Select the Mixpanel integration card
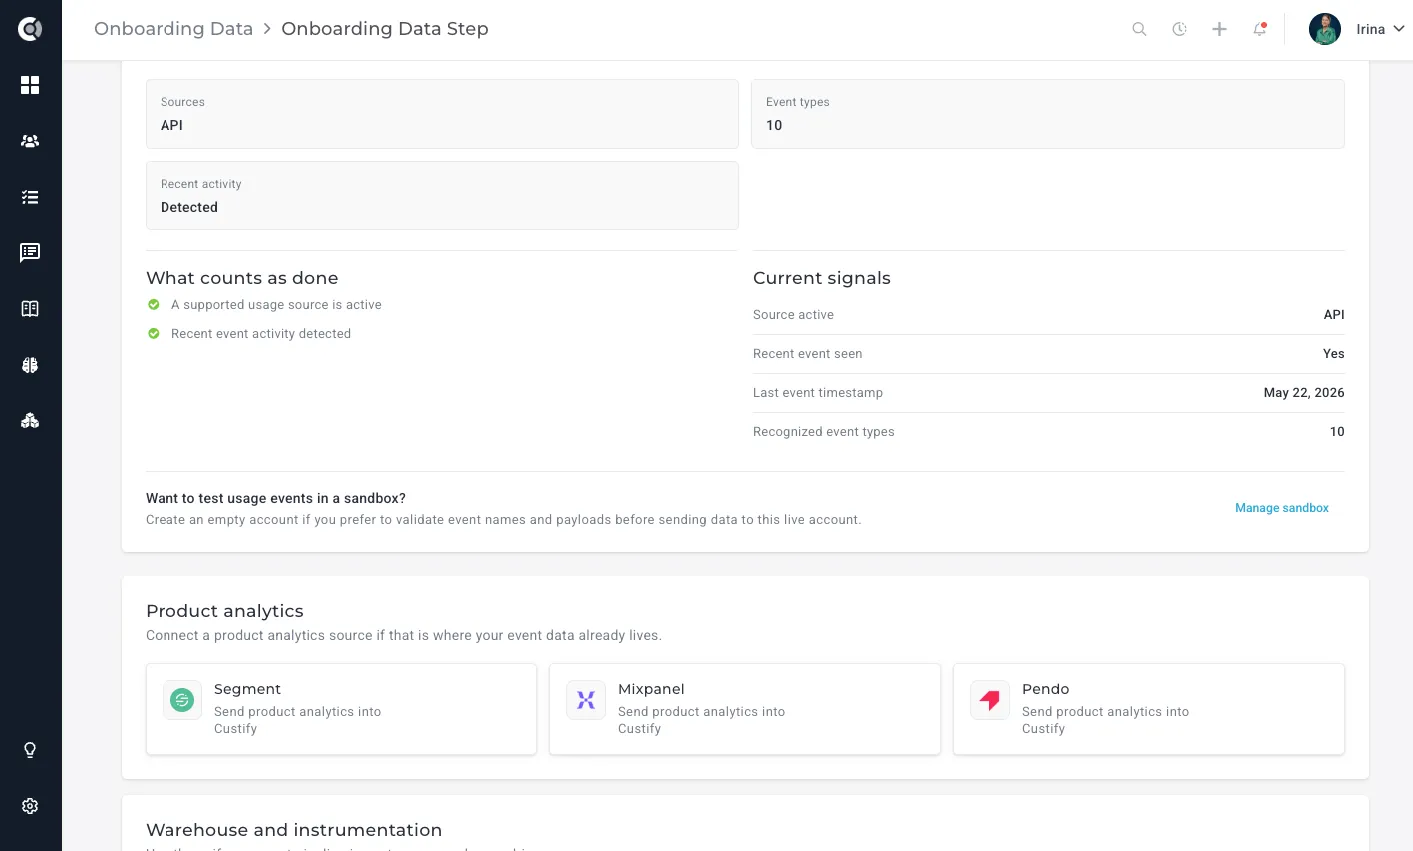 (745, 709)
